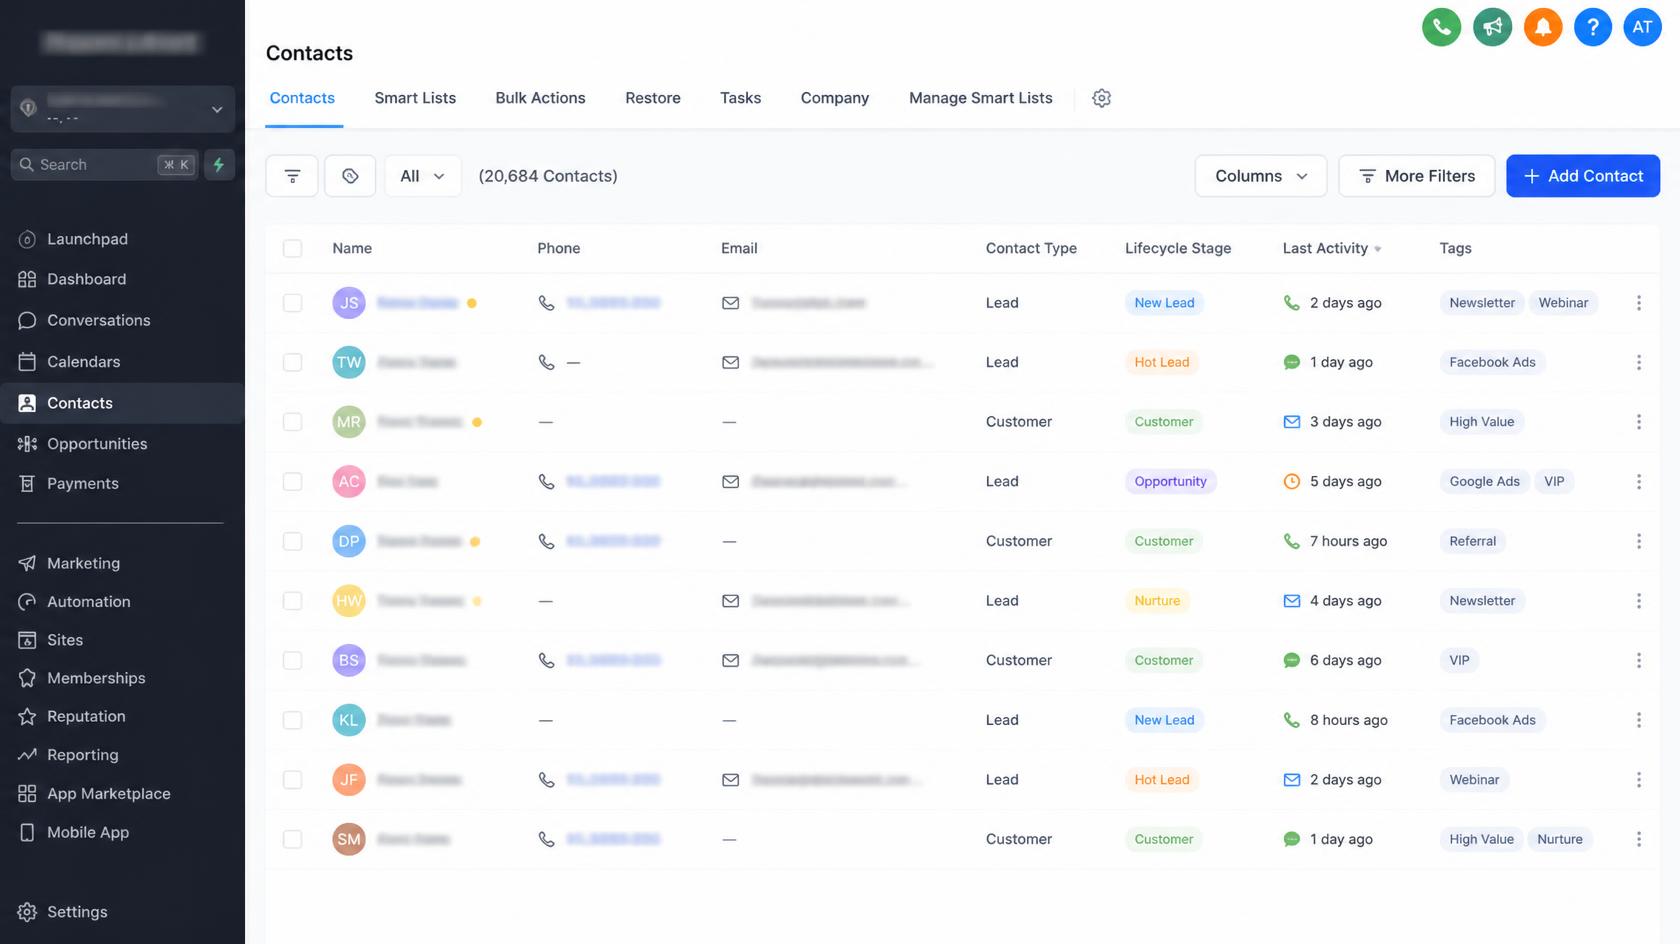This screenshot has height=944, width=1680.
Task: Click the green phone dialer icon
Action: [1441, 27]
